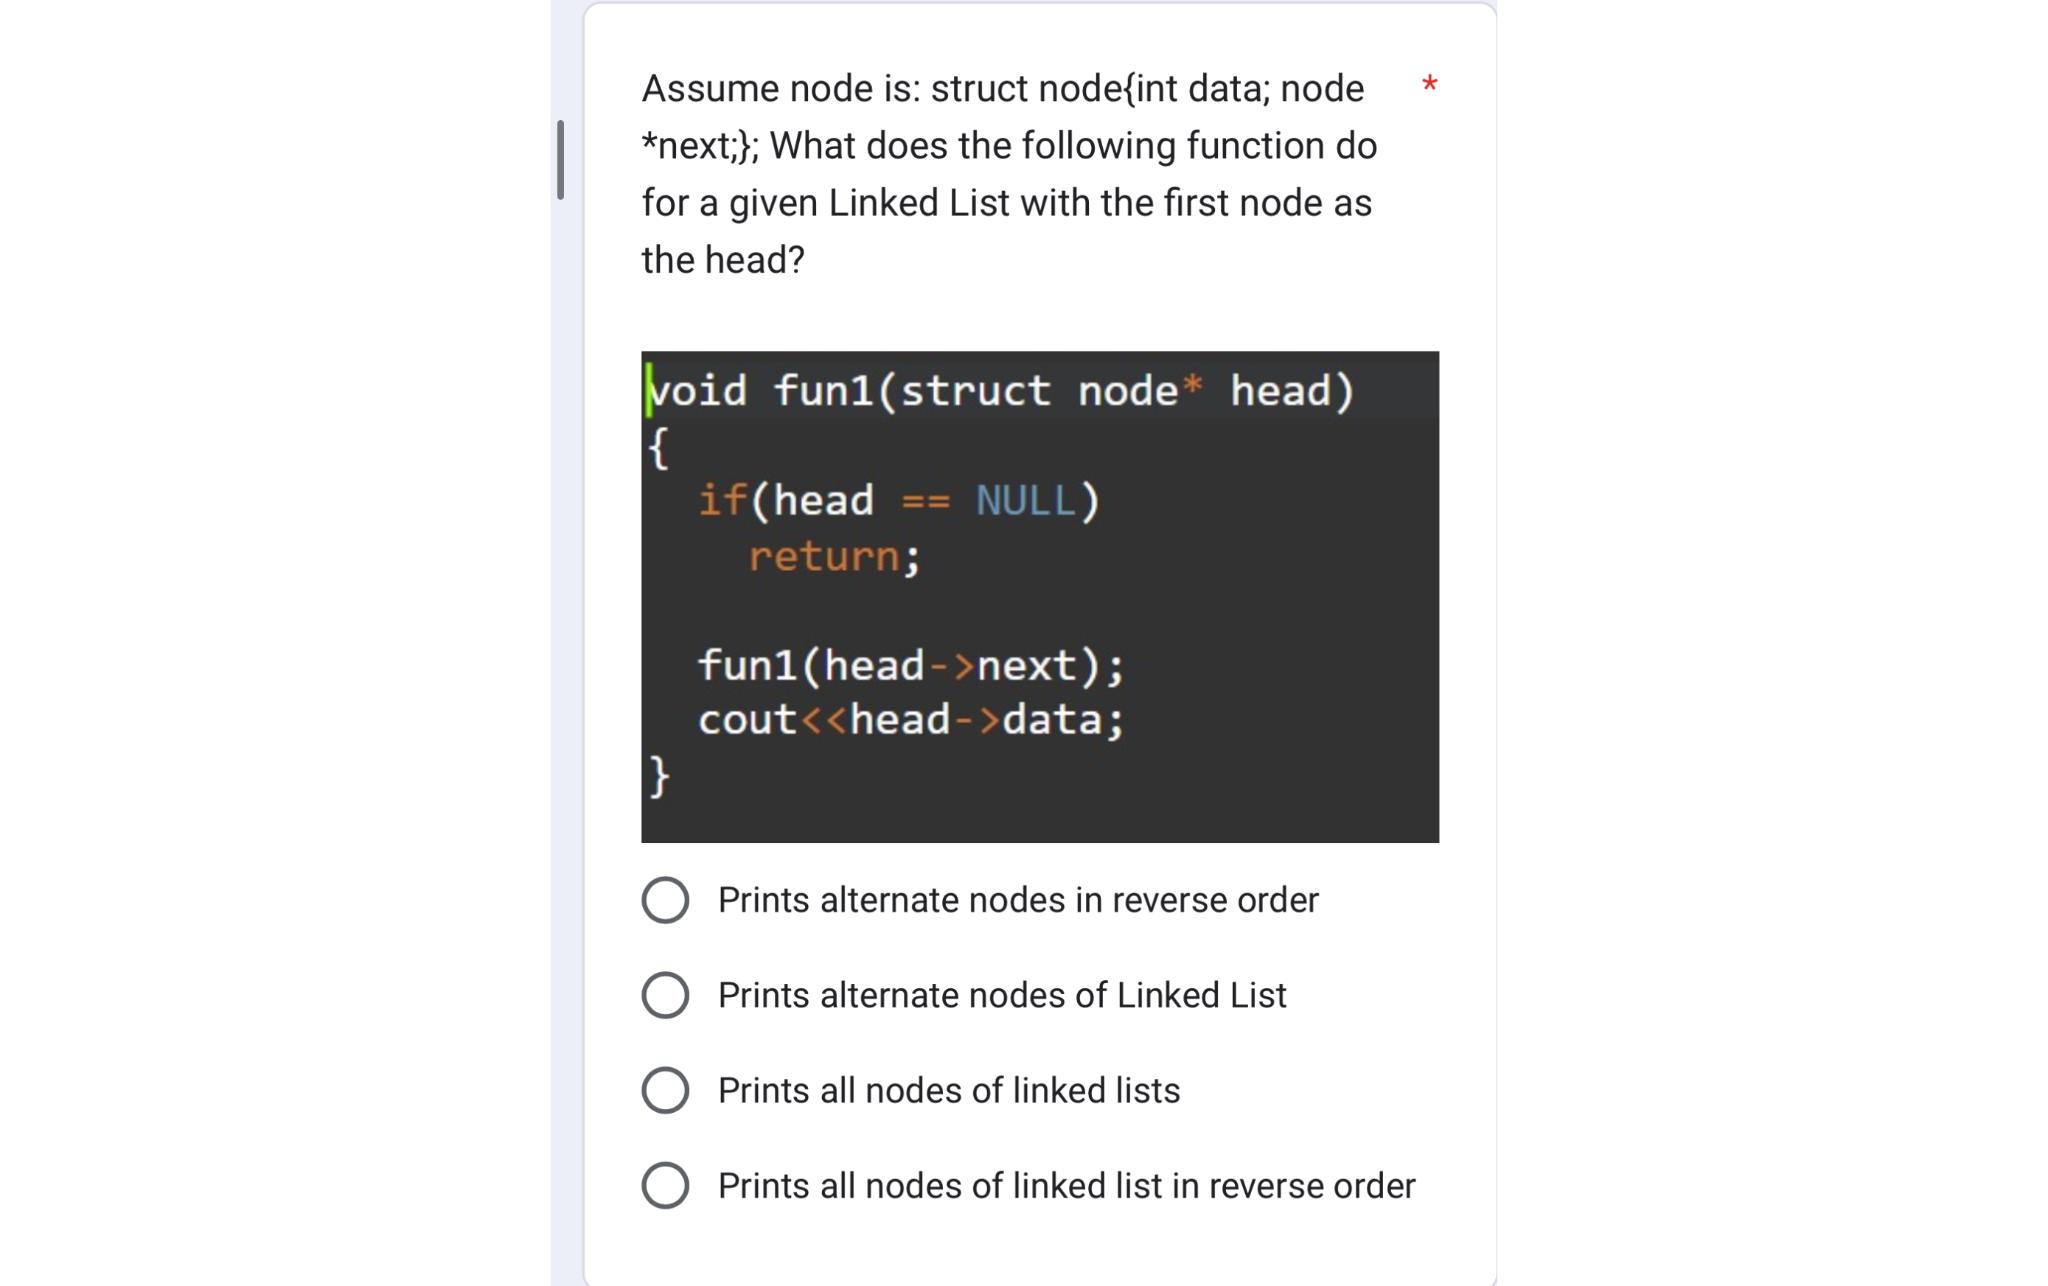
Task: Click the question text starting 'Assume node is'
Action: [1010, 173]
